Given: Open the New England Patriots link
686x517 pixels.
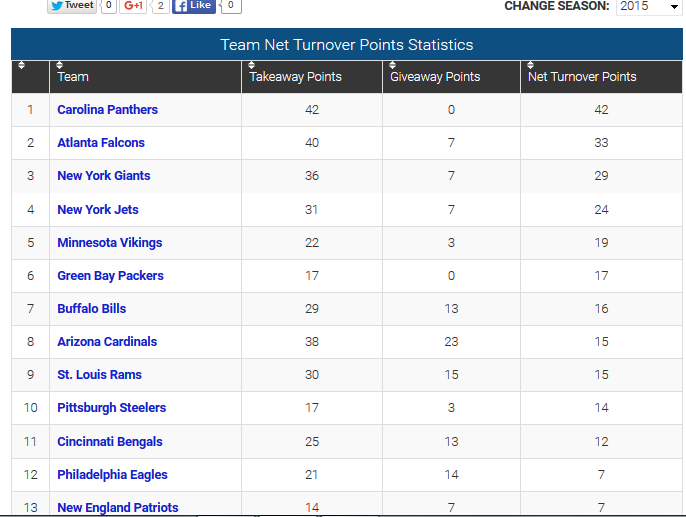Looking at the screenshot, I should [x=118, y=507].
